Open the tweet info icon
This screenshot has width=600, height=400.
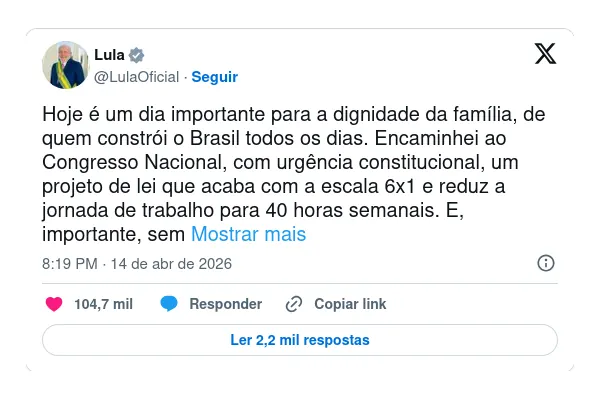tap(546, 264)
